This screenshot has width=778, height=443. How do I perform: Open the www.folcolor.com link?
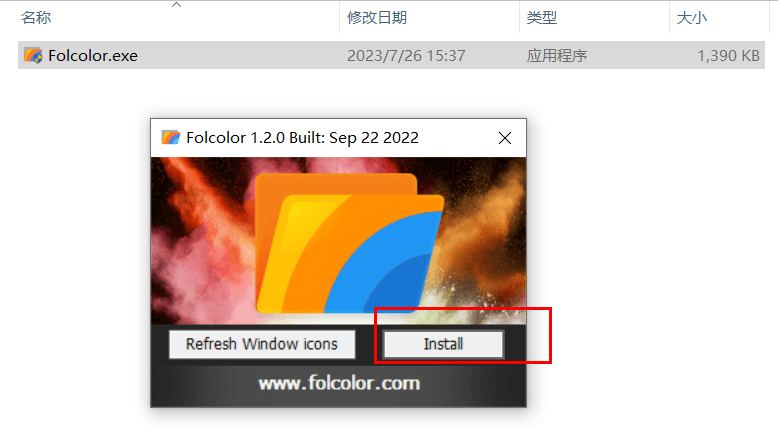point(339,383)
